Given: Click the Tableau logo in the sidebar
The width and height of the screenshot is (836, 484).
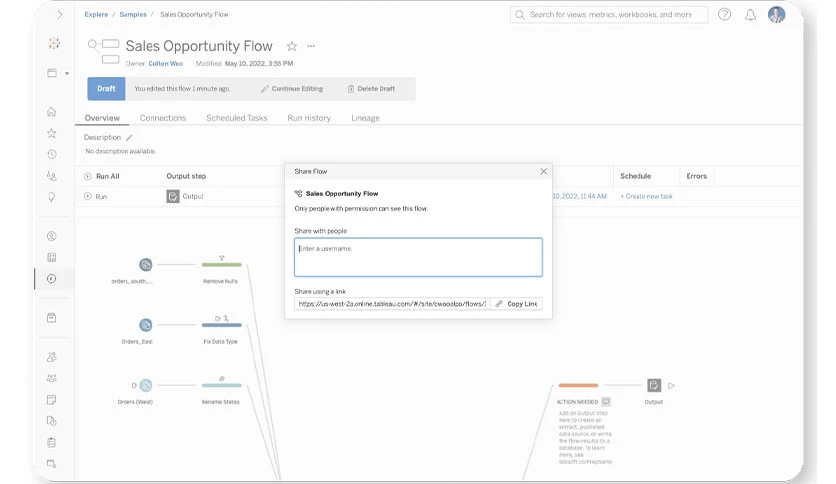Looking at the screenshot, I should (x=54, y=44).
